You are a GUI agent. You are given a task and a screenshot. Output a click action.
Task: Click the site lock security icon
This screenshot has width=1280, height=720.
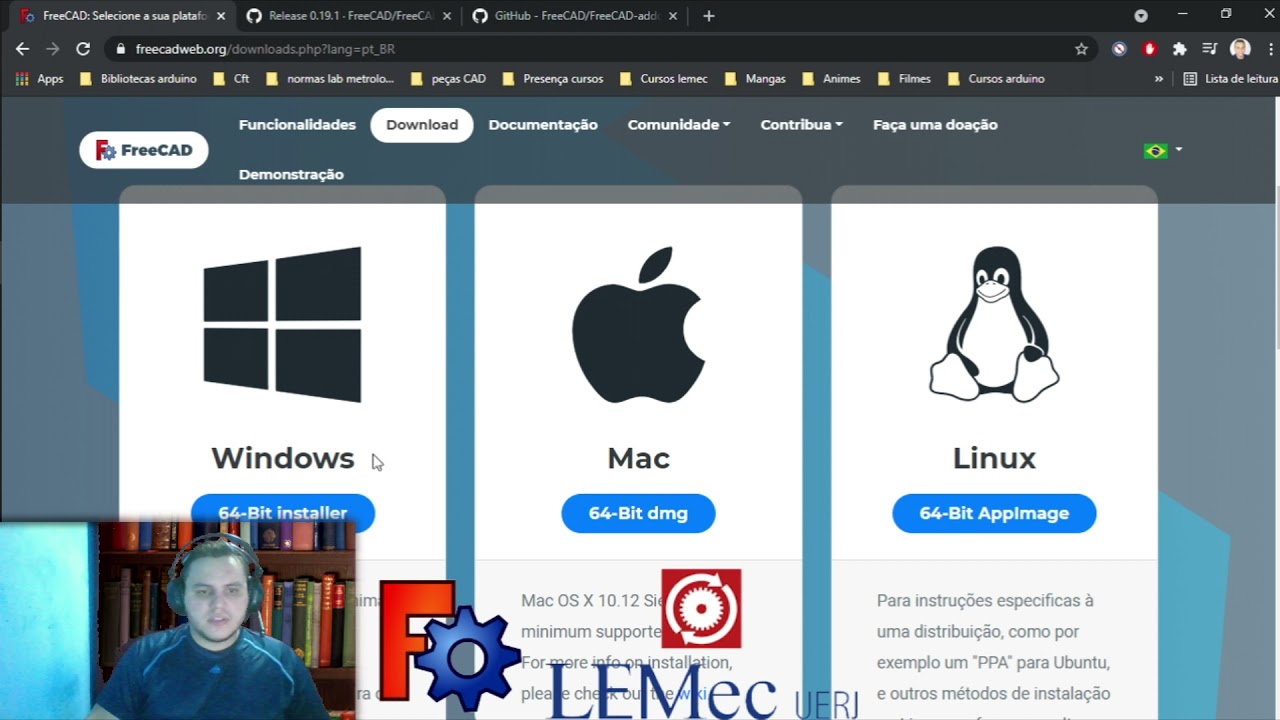point(120,49)
